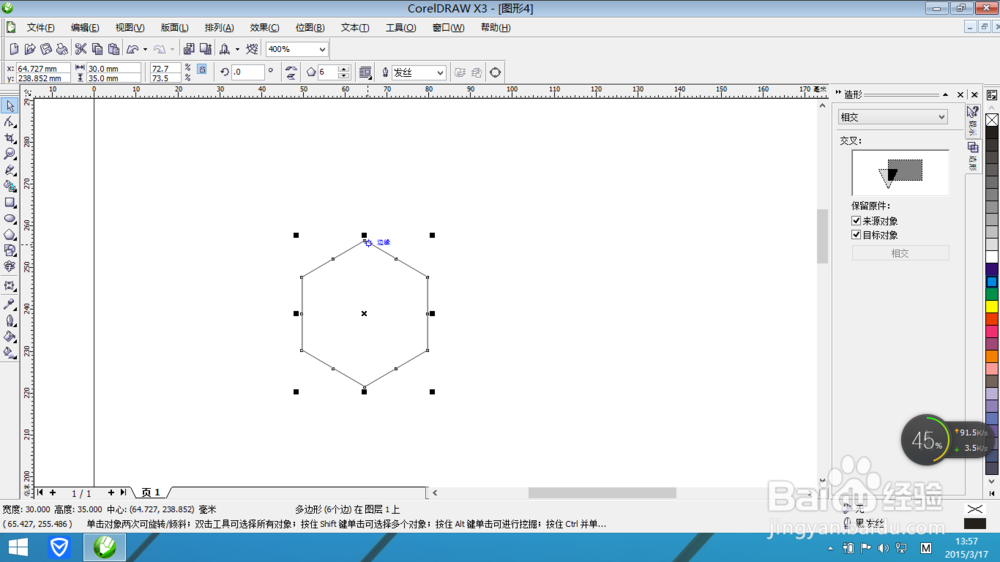This screenshot has width=1000, height=562.
Task: Click the 相交 button in docker
Action: click(900, 253)
